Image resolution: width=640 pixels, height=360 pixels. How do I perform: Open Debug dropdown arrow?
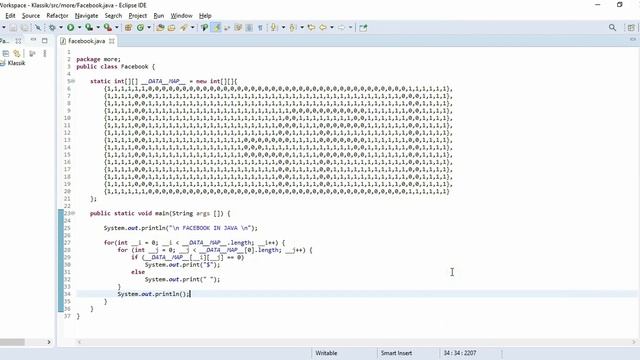click(61, 28)
